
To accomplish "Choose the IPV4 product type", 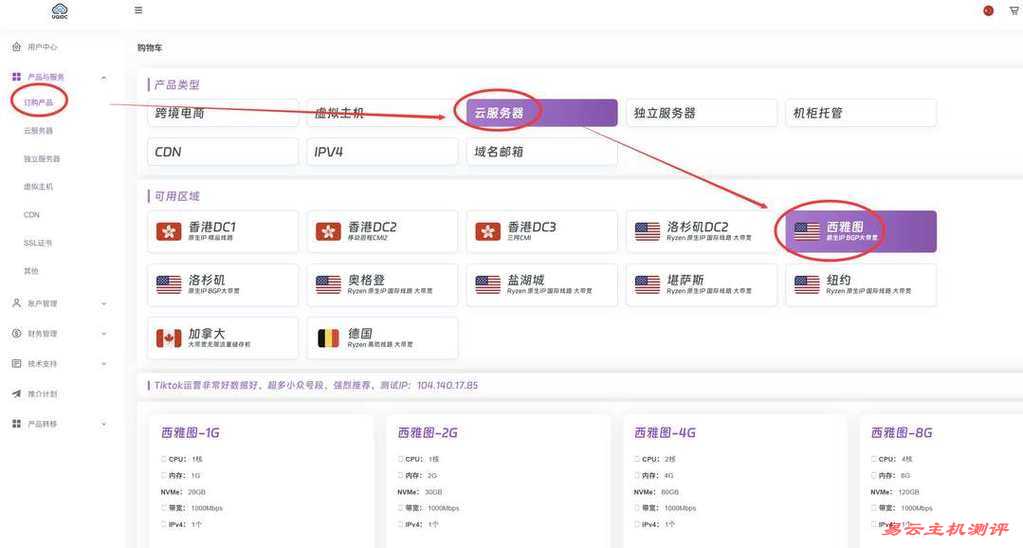I will click(382, 151).
